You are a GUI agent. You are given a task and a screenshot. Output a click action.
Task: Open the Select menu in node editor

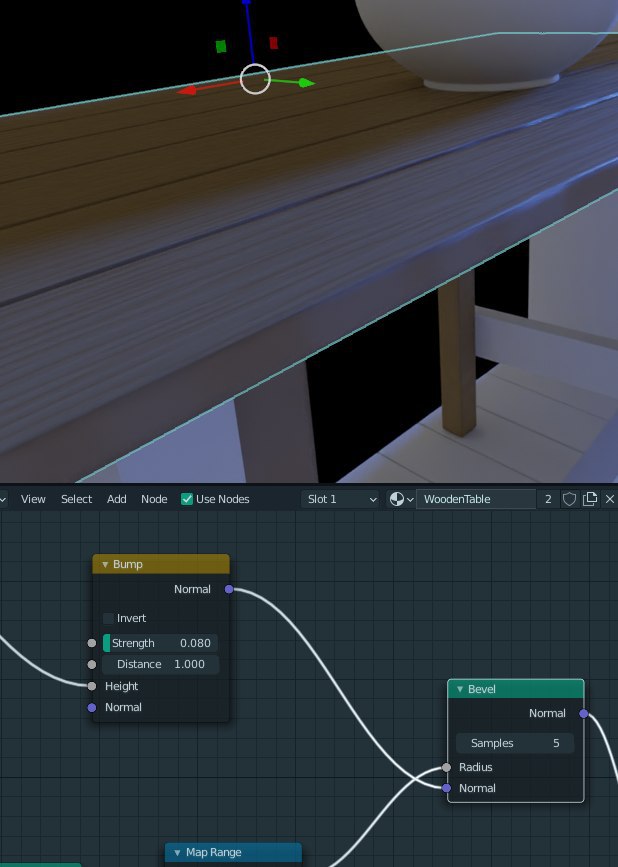[x=76, y=499]
